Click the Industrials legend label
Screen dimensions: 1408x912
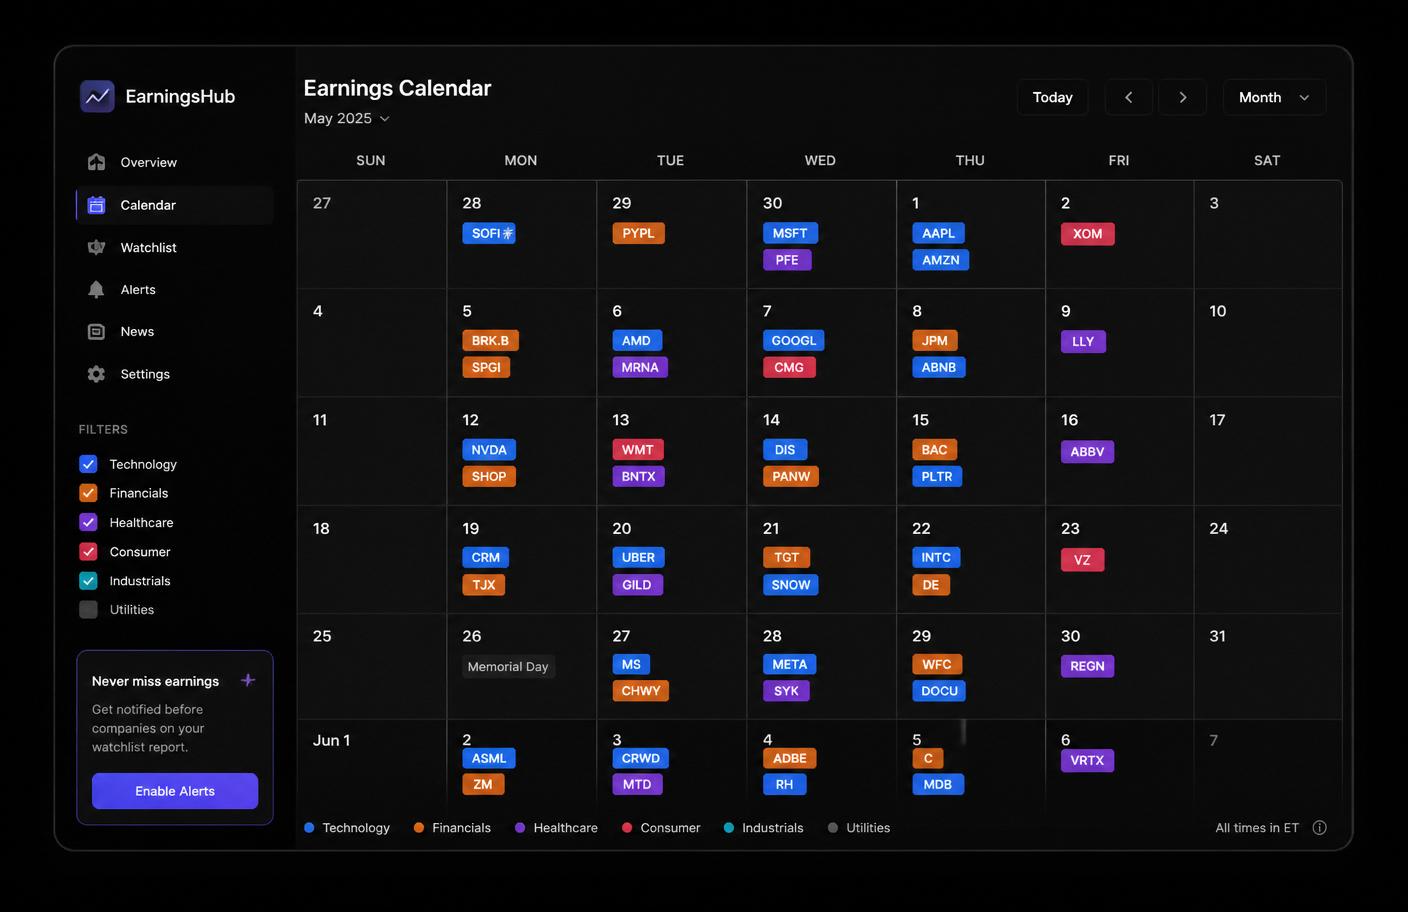click(x=773, y=827)
